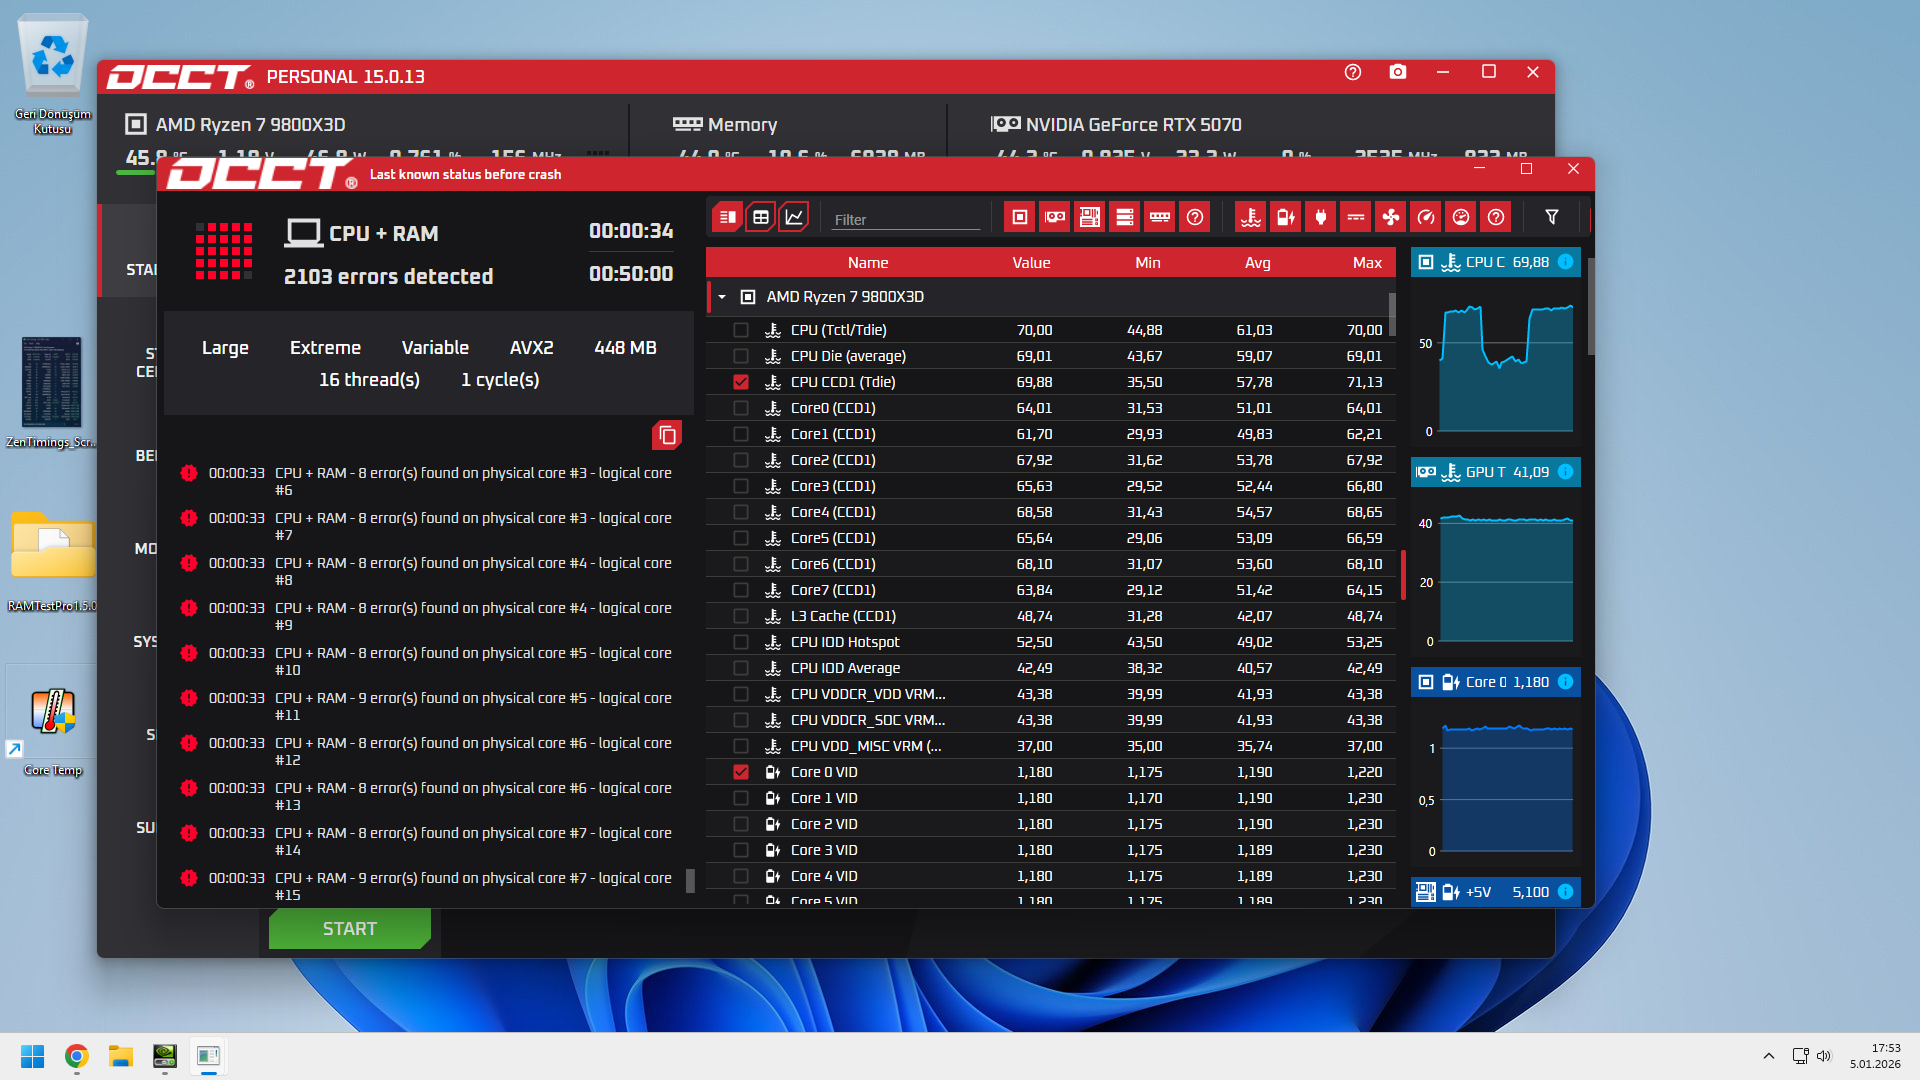Show hidden system tray icons
The image size is (1920, 1080).
[x=1769, y=1056]
